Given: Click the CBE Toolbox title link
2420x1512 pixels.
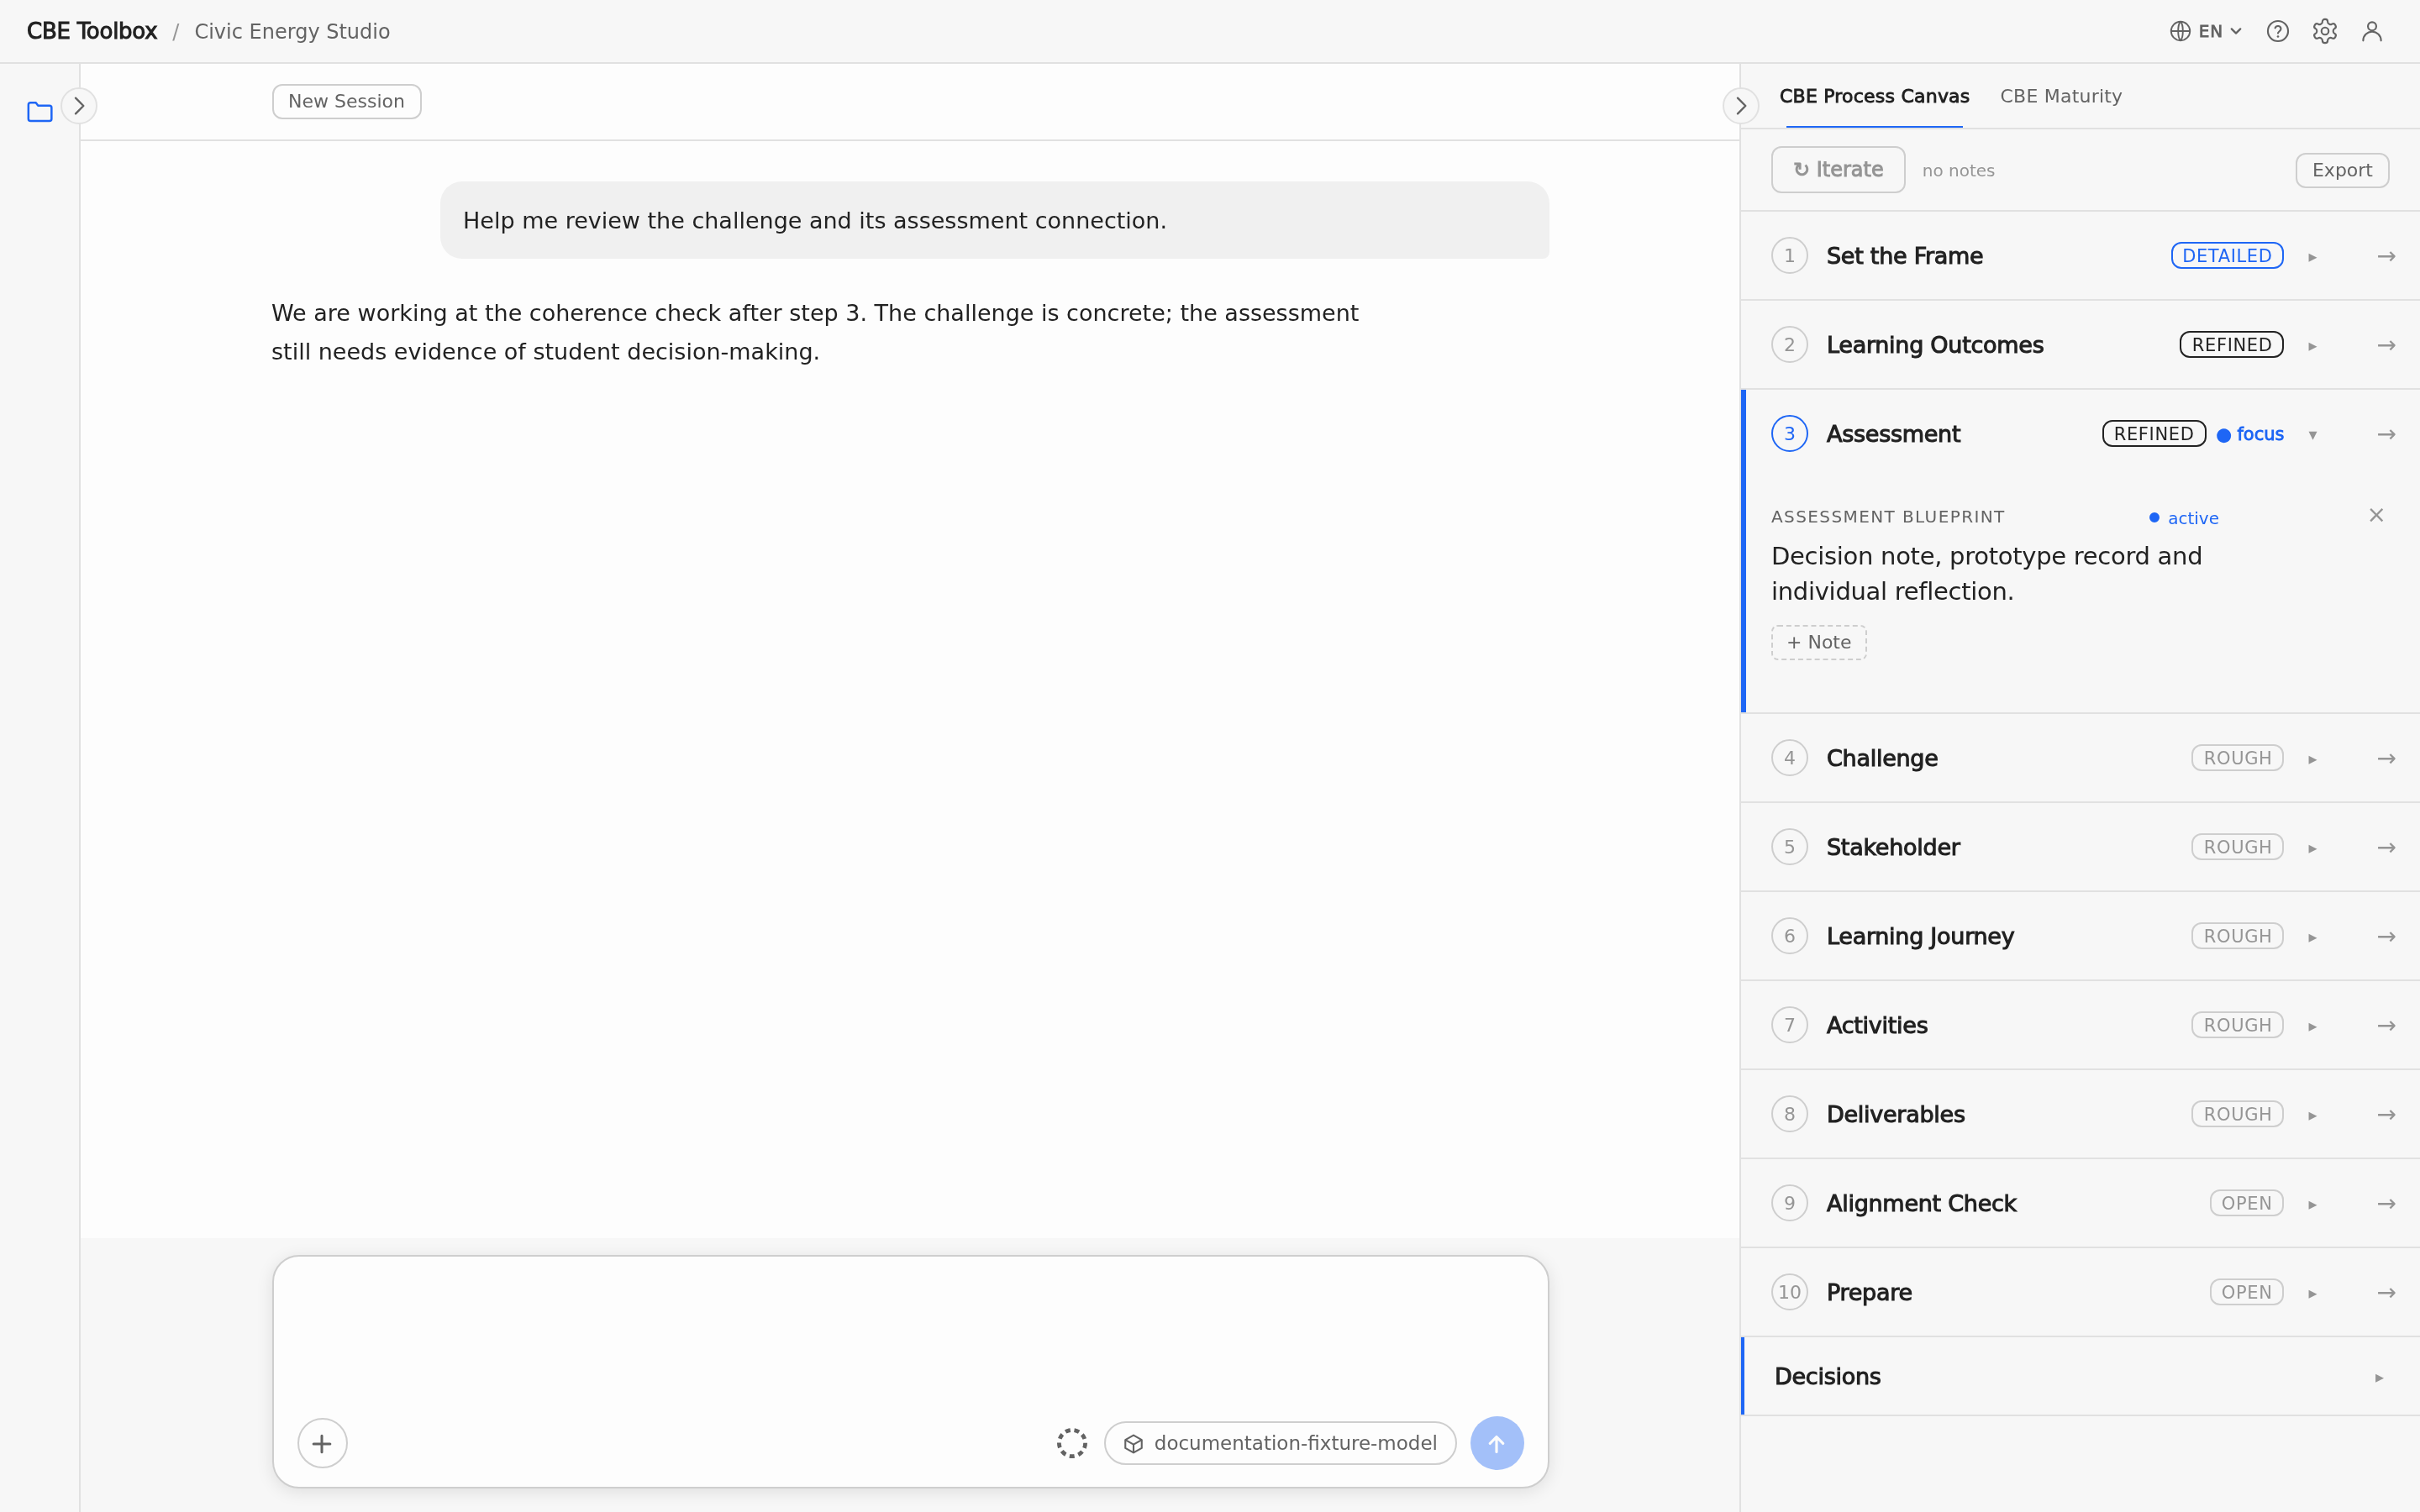Looking at the screenshot, I should coord(92,31).
